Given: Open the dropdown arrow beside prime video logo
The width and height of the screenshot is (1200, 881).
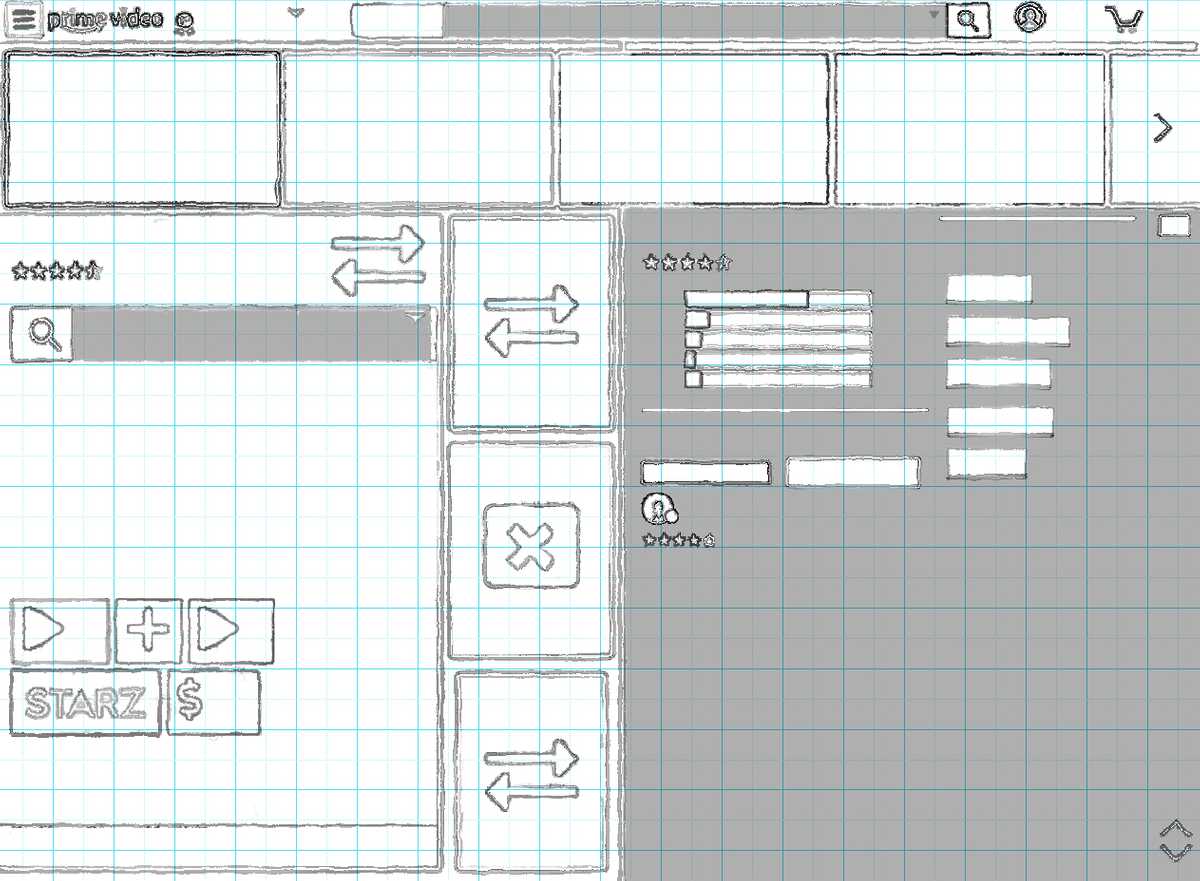Looking at the screenshot, I should [295, 13].
